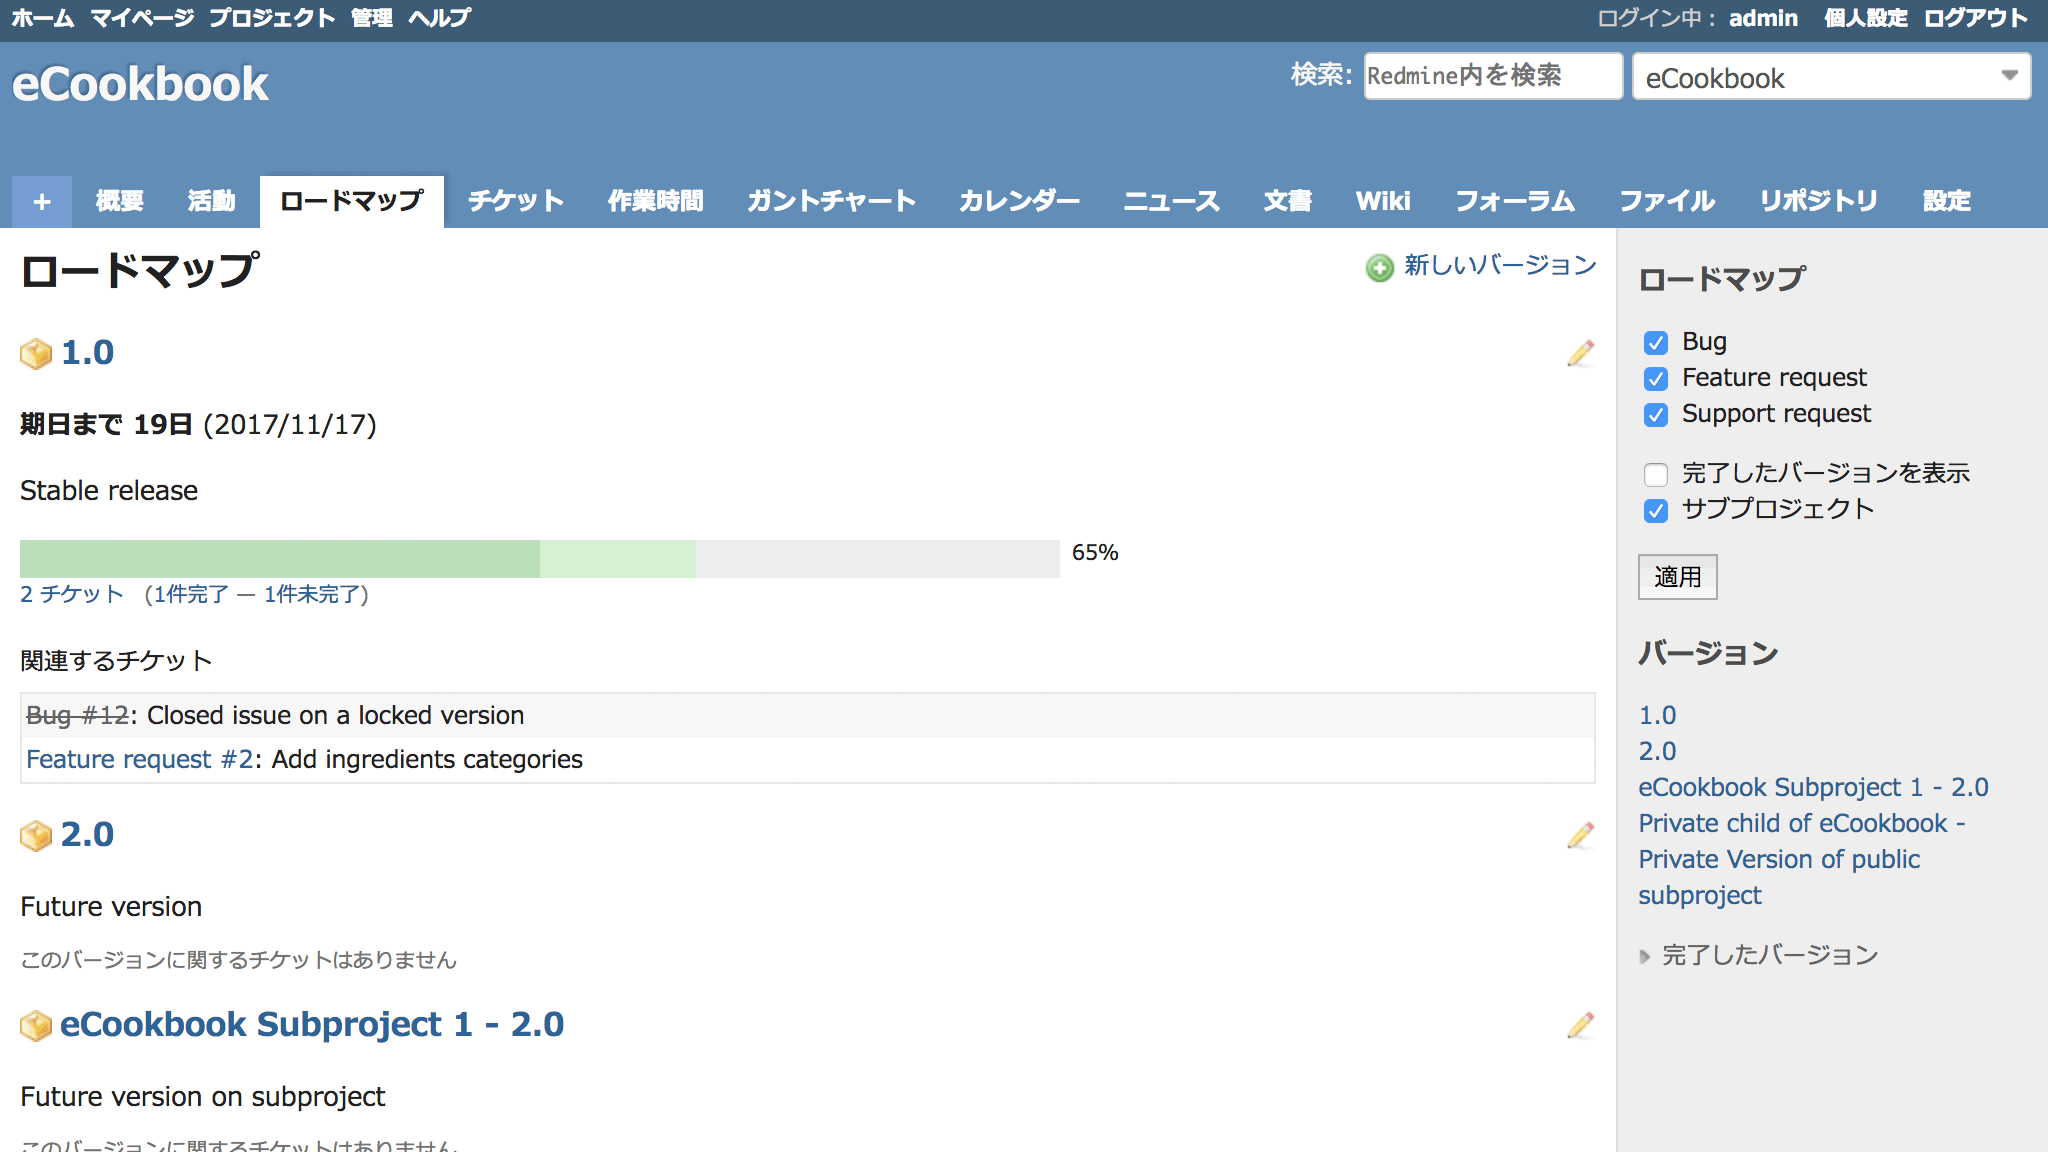This screenshot has height=1152, width=2048.
Task: Open the 文書 tab
Action: (1288, 201)
